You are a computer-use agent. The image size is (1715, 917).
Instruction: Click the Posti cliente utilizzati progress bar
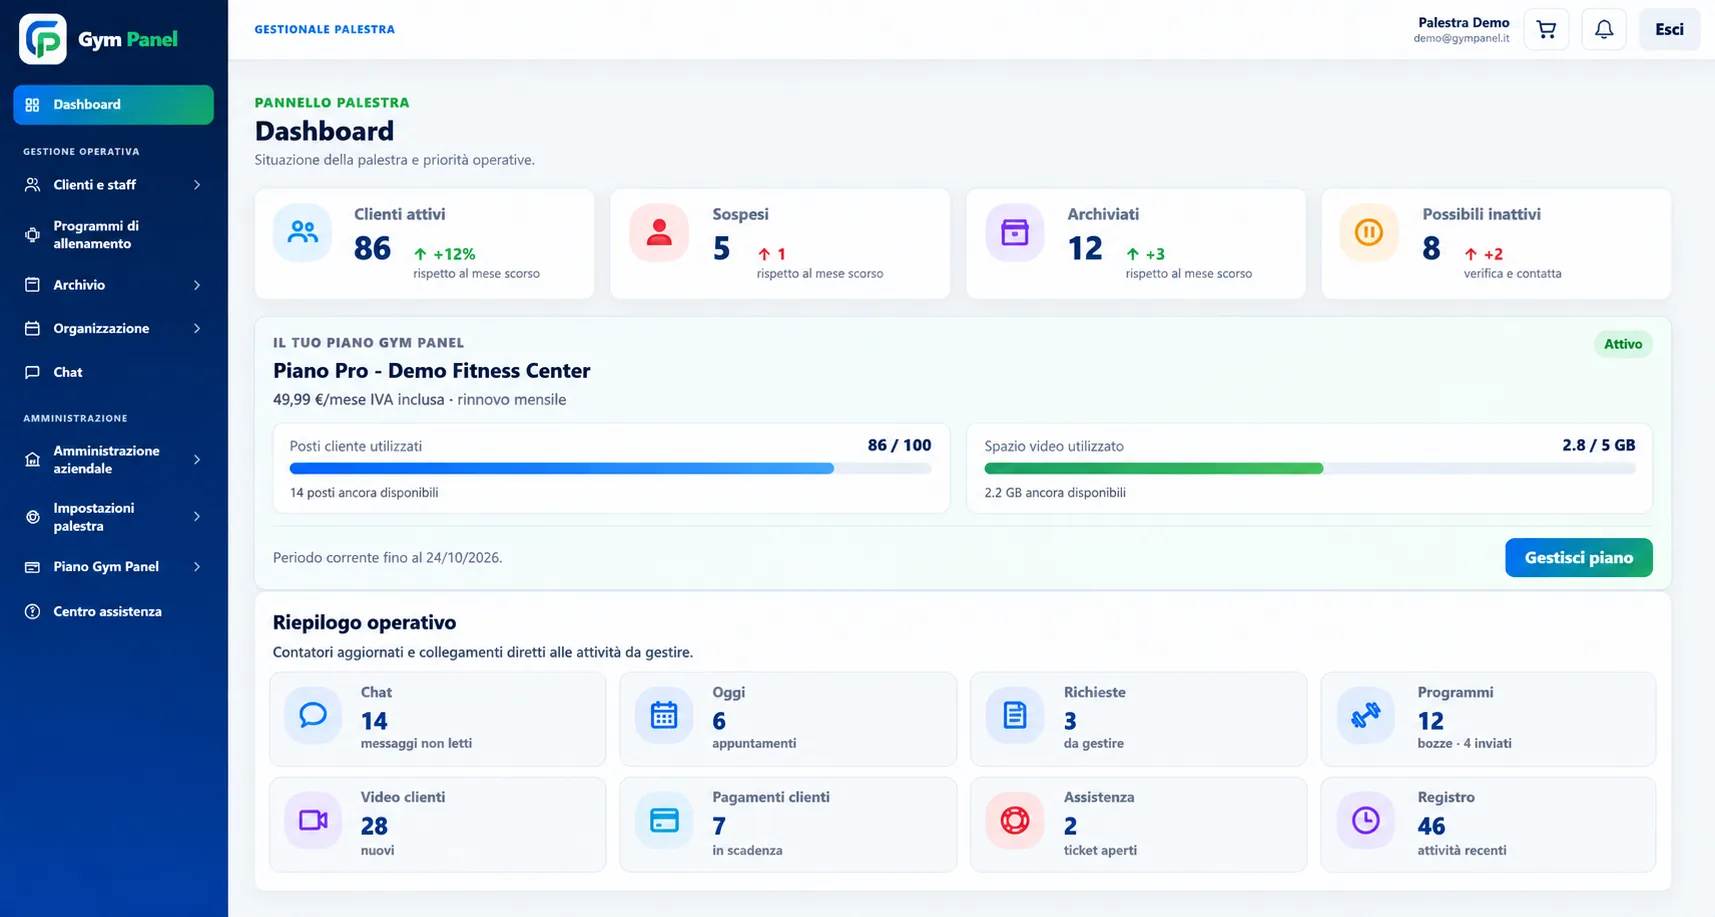click(610, 468)
